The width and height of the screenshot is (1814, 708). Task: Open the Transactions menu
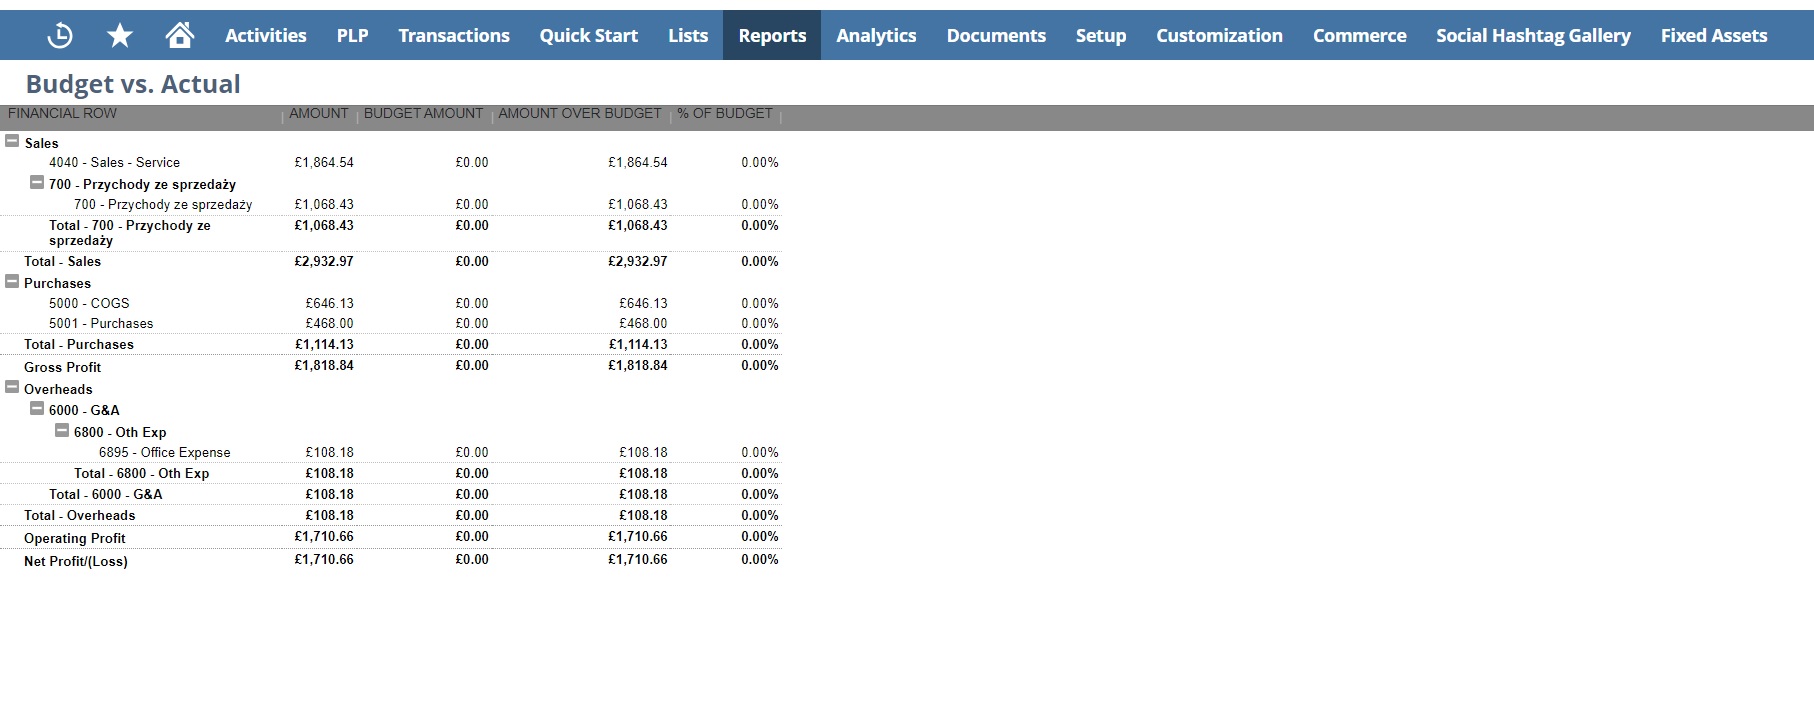point(454,36)
